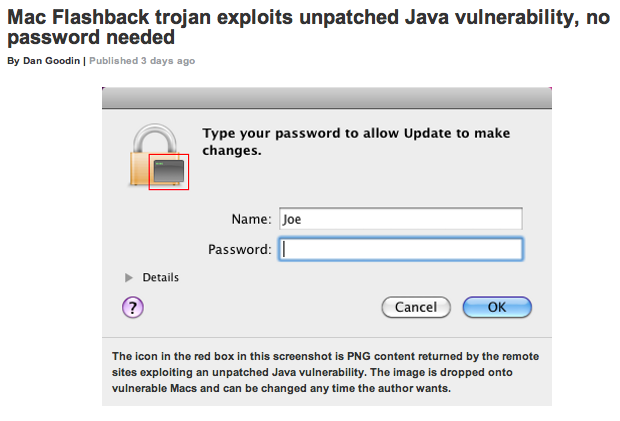Click the caption's last line about vulnerable Macs

282,389
